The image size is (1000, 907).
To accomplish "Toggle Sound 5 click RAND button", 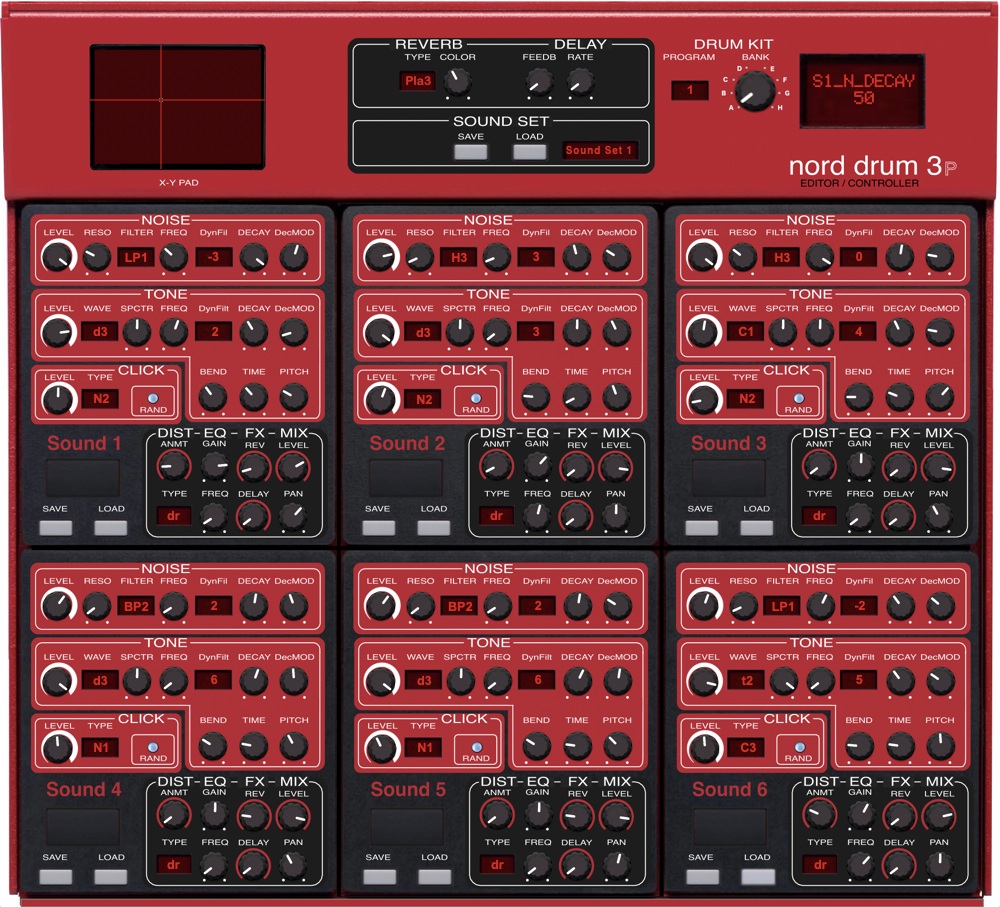I will point(476,749).
